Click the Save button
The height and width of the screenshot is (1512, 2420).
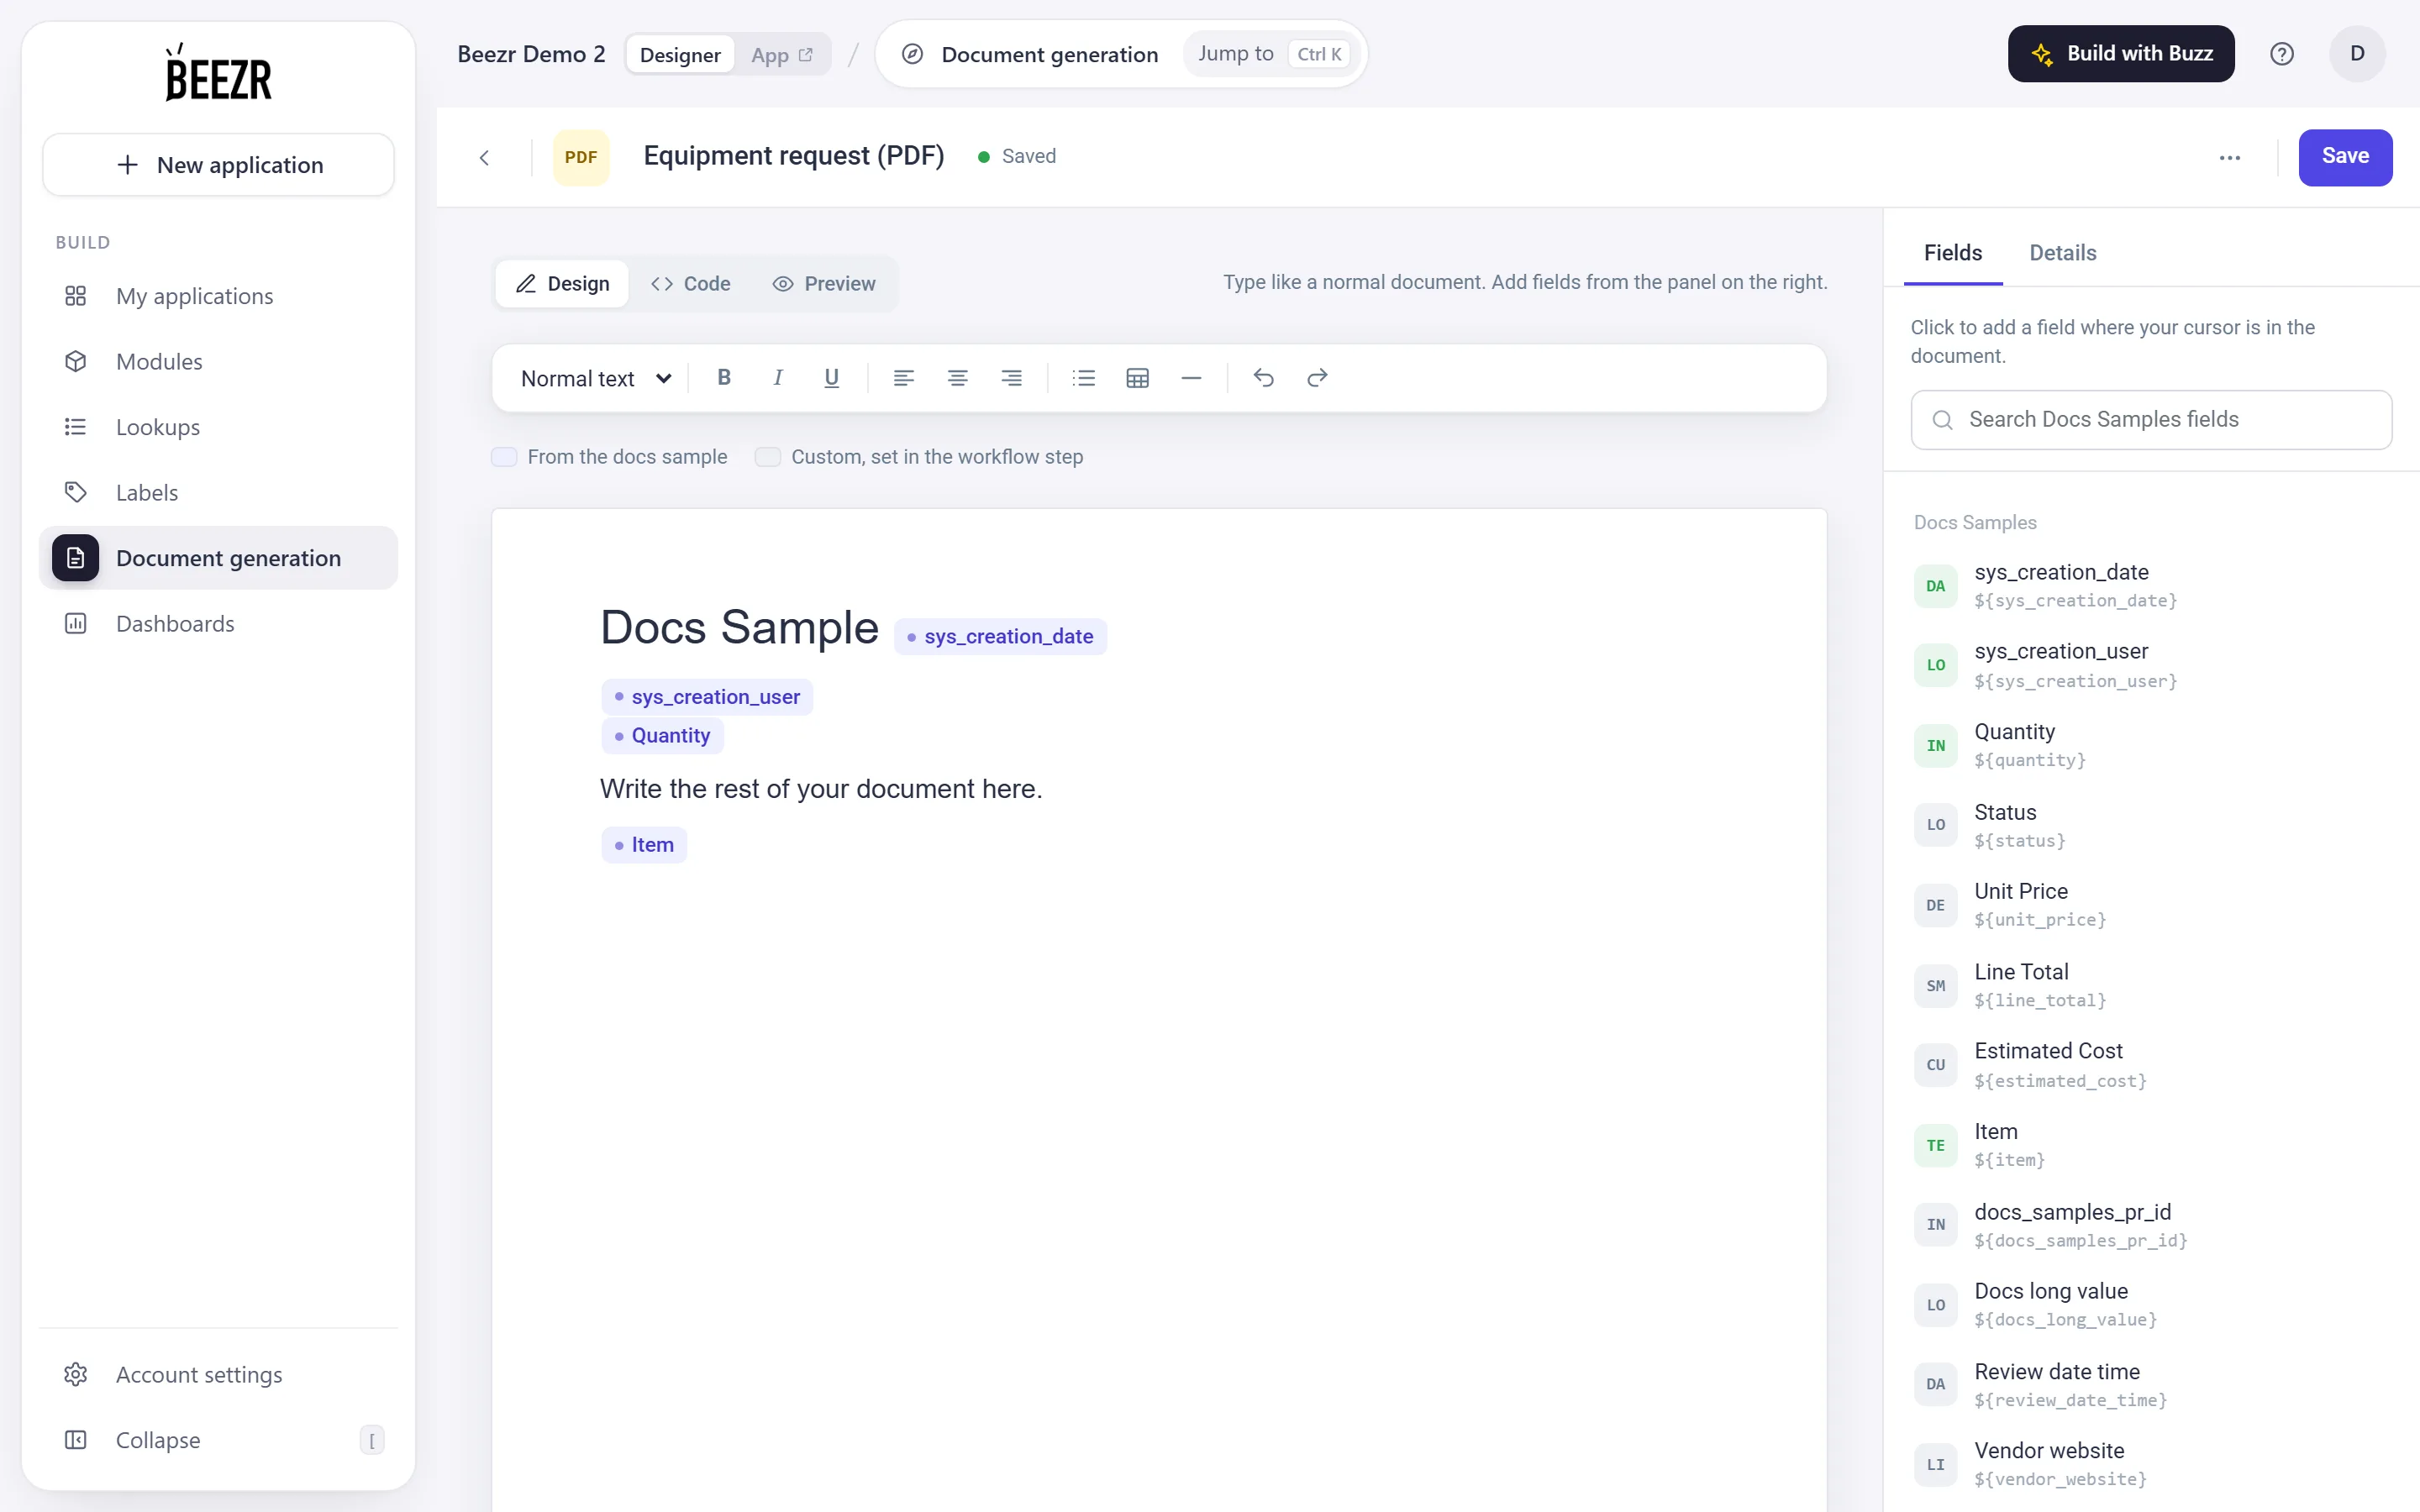click(x=2345, y=157)
